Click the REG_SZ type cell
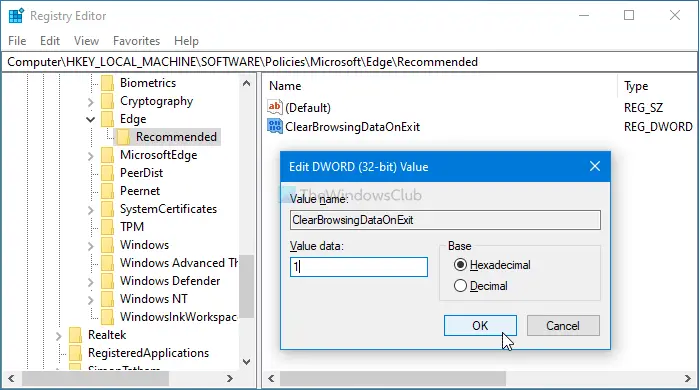The image size is (700, 390). tap(643, 108)
